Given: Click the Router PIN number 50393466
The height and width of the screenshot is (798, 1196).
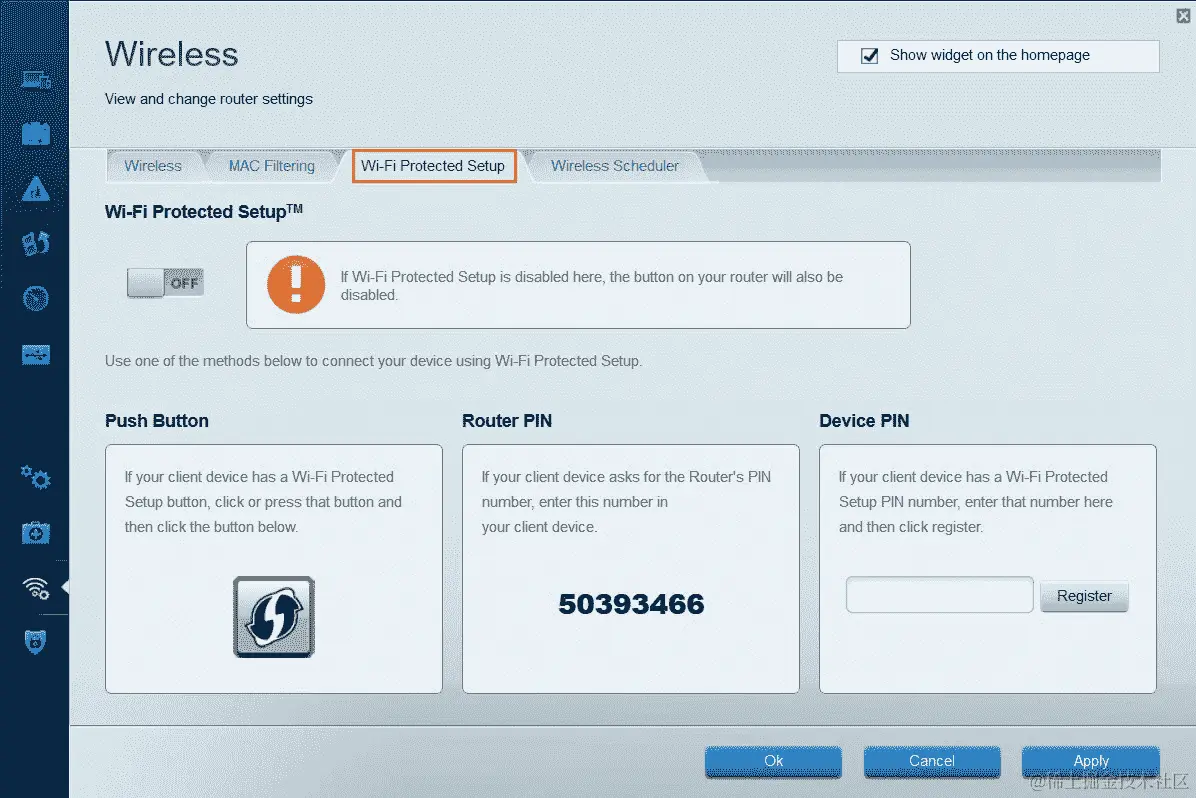Looking at the screenshot, I should click(632, 604).
